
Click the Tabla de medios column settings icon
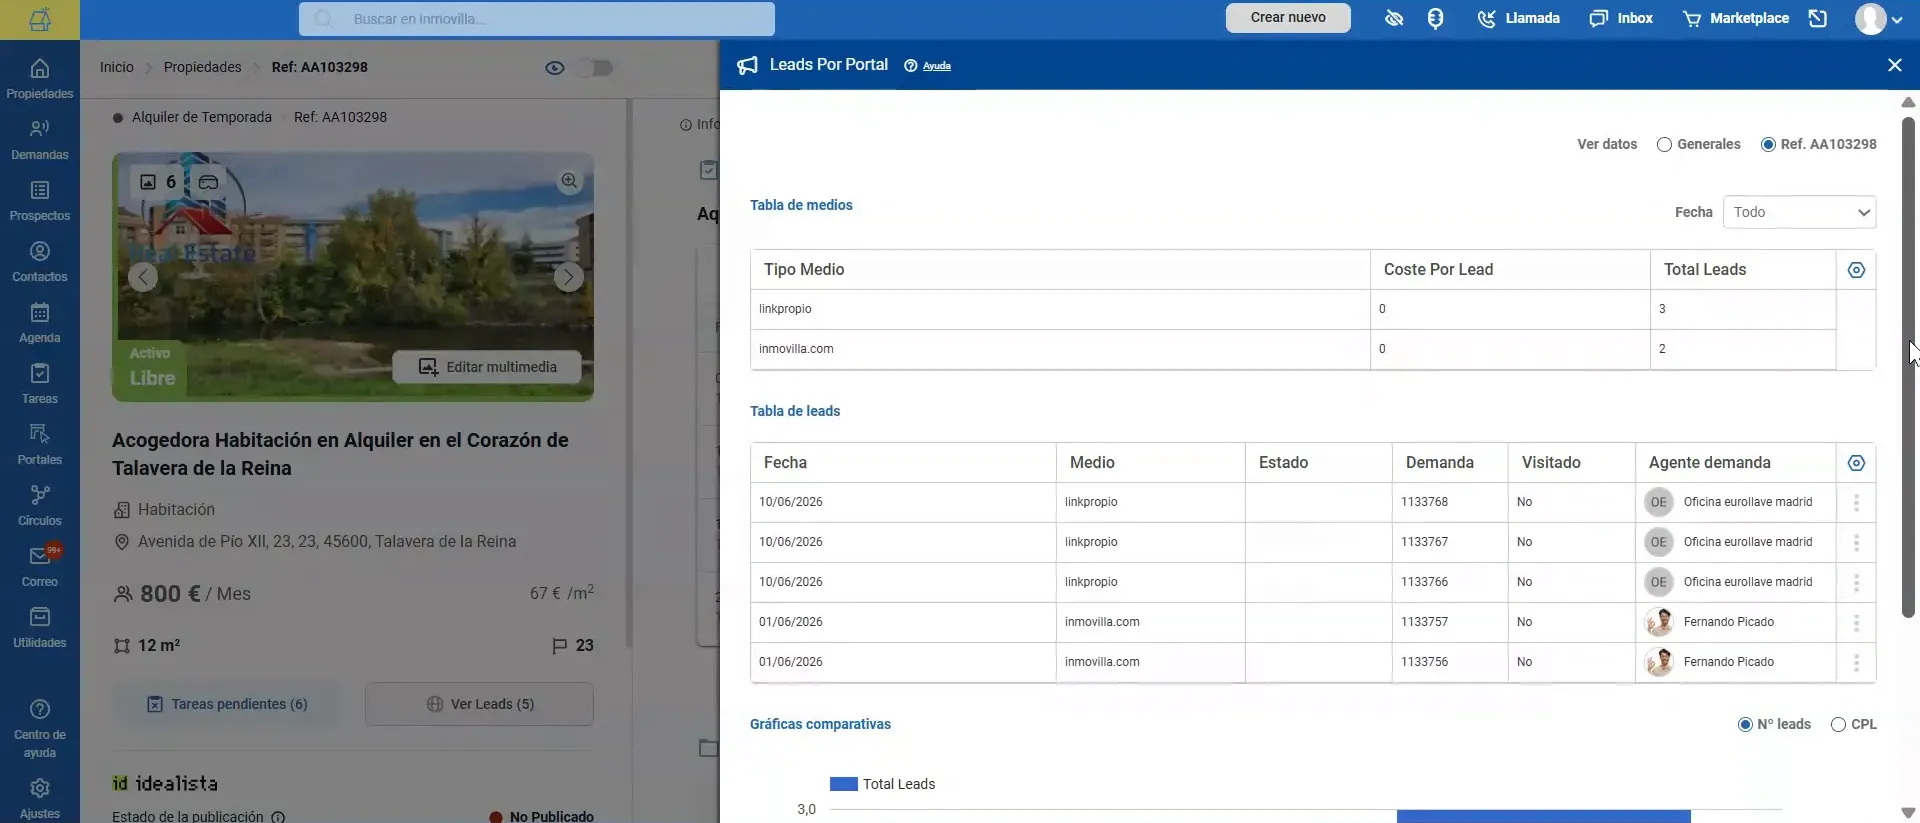coord(1856,270)
